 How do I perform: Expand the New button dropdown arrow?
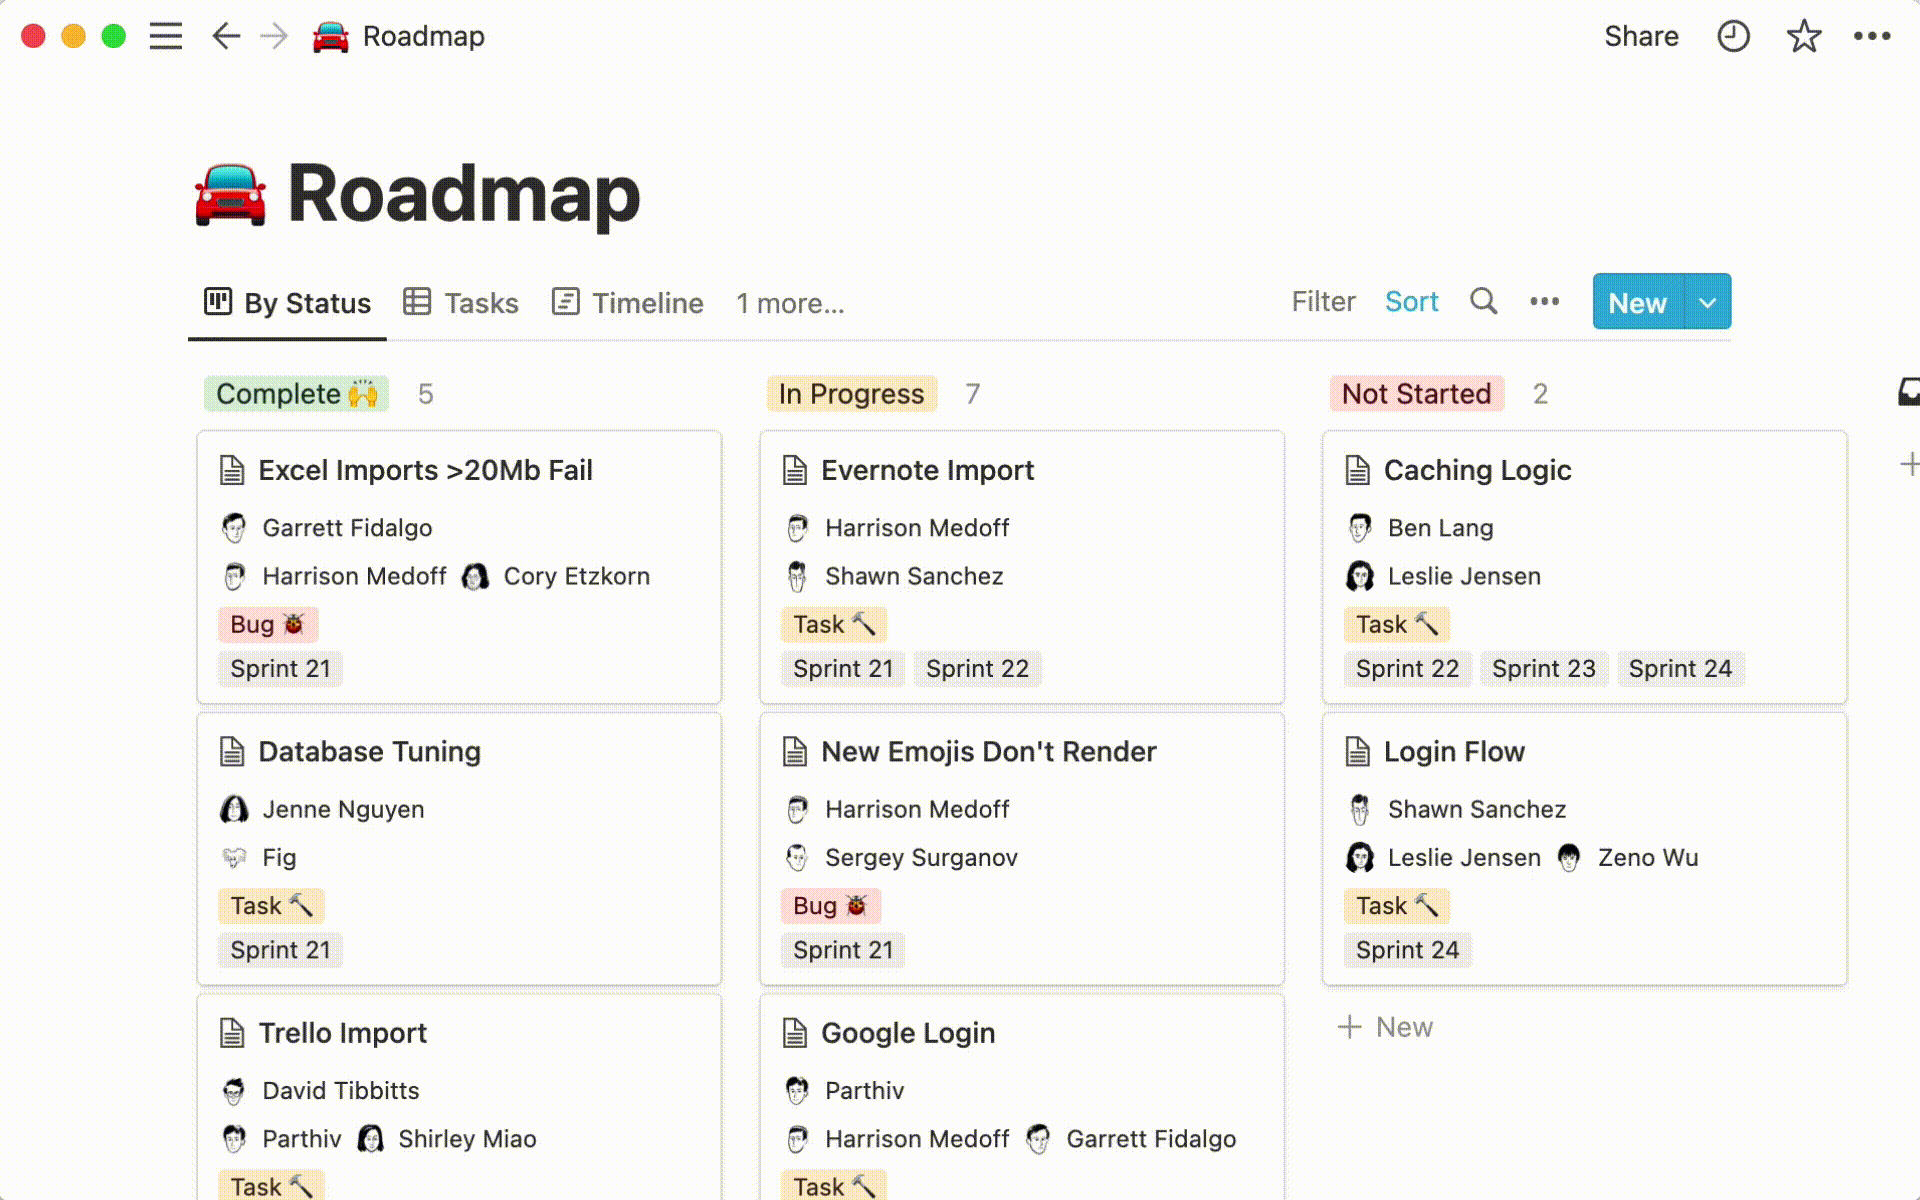pyautogui.click(x=1708, y=302)
